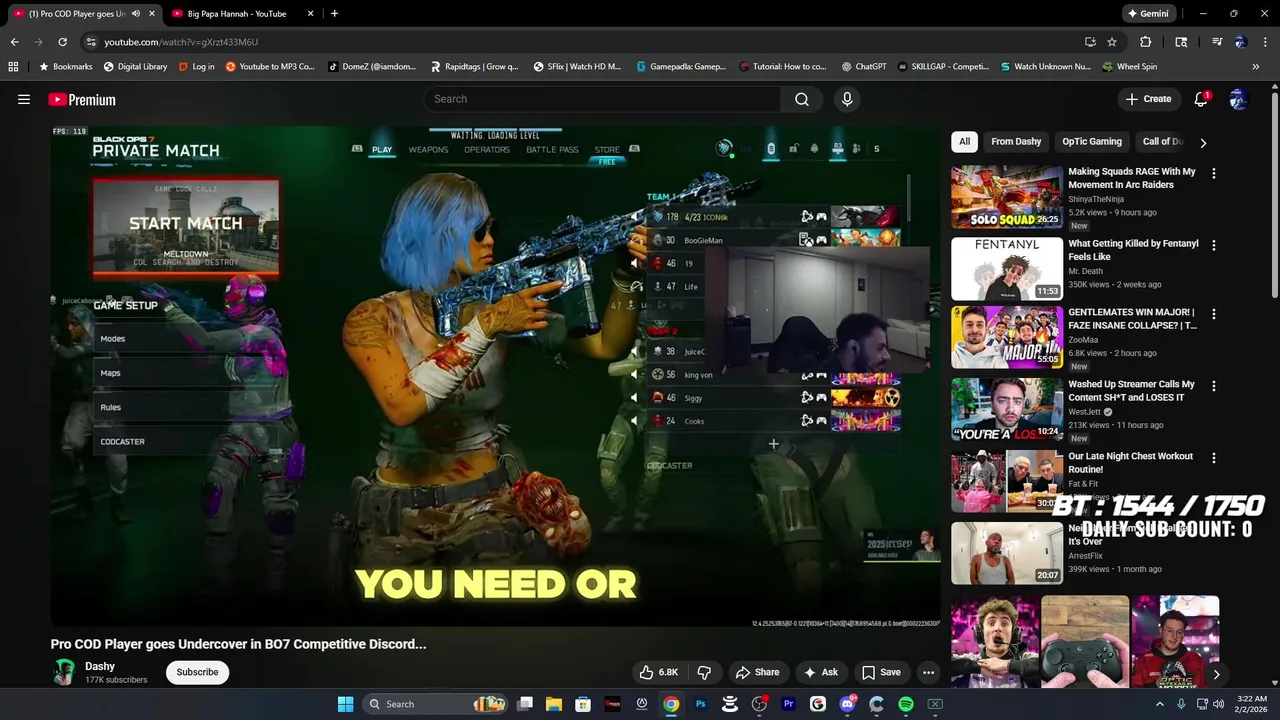Open options for Making Squads RAGE video
Image resolution: width=1280 pixels, height=720 pixels.
pos(1214,173)
